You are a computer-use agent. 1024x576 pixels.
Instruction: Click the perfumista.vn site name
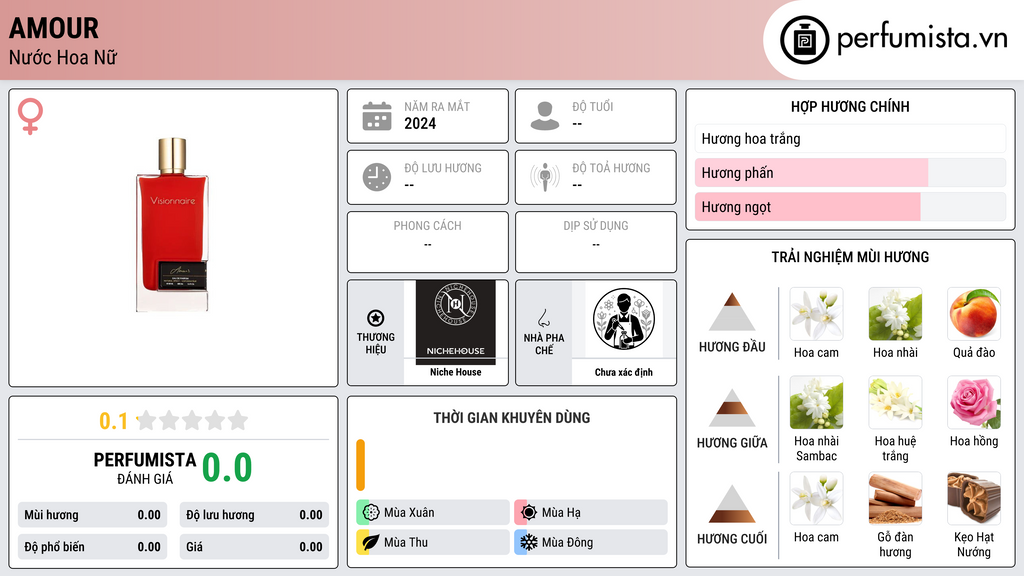tap(922, 38)
